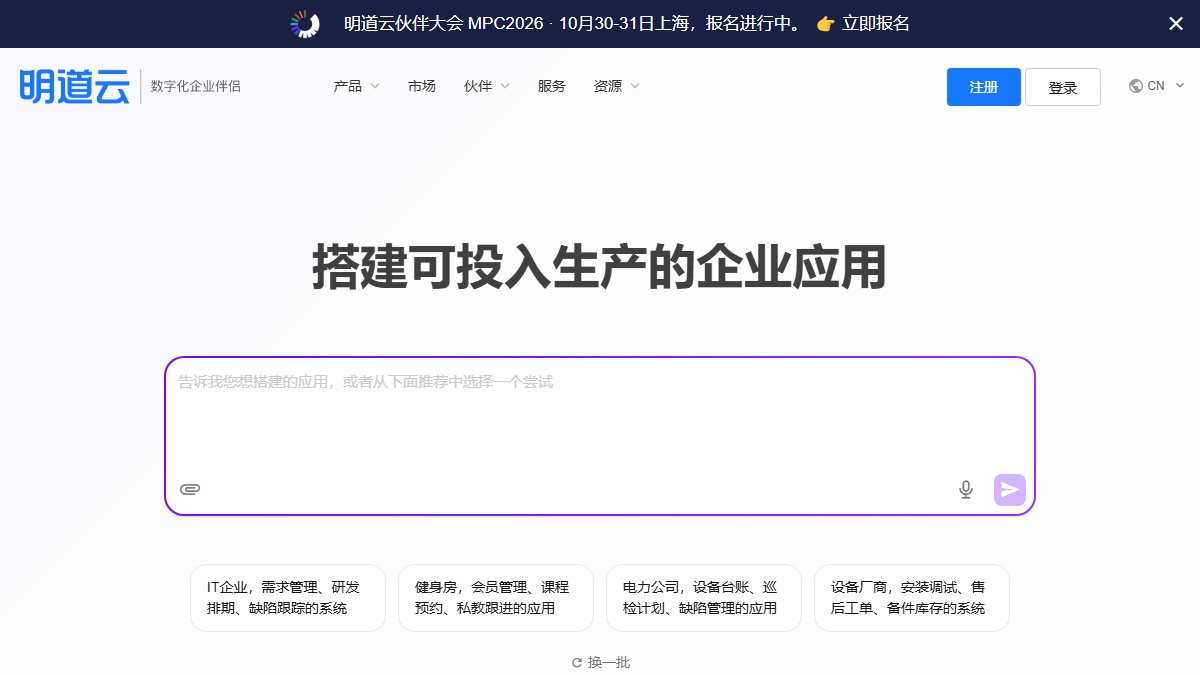Click the MPC2026 announcement text

(x=573, y=24)
